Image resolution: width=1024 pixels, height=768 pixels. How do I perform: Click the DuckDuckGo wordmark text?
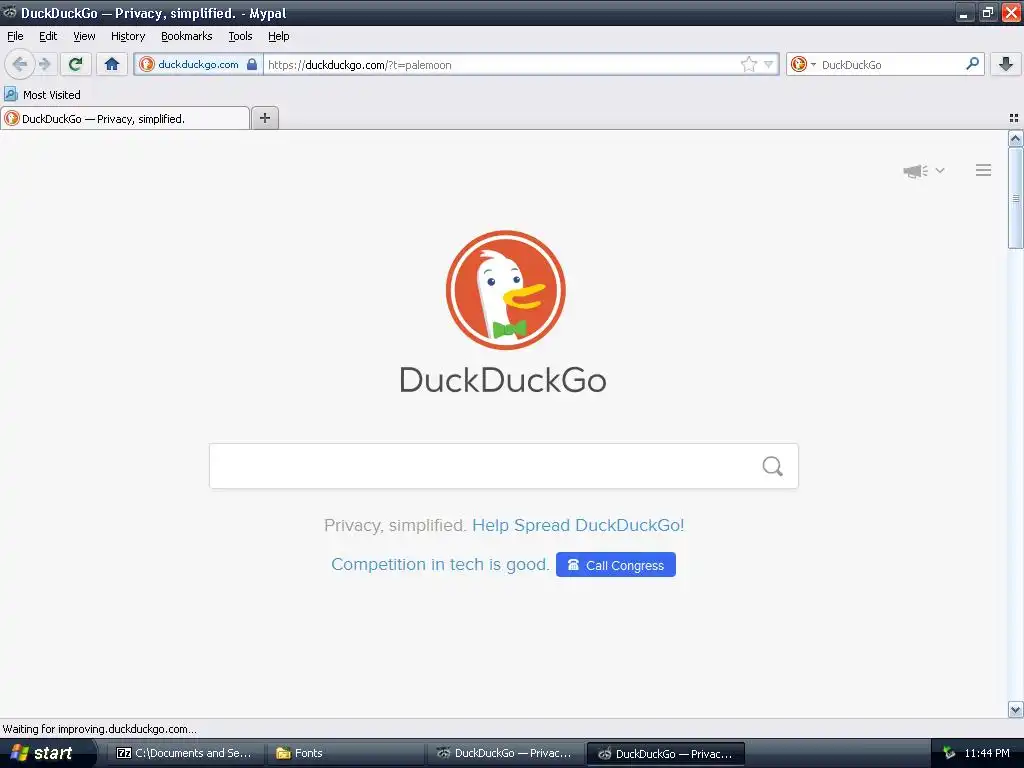(x=503, y=380)
